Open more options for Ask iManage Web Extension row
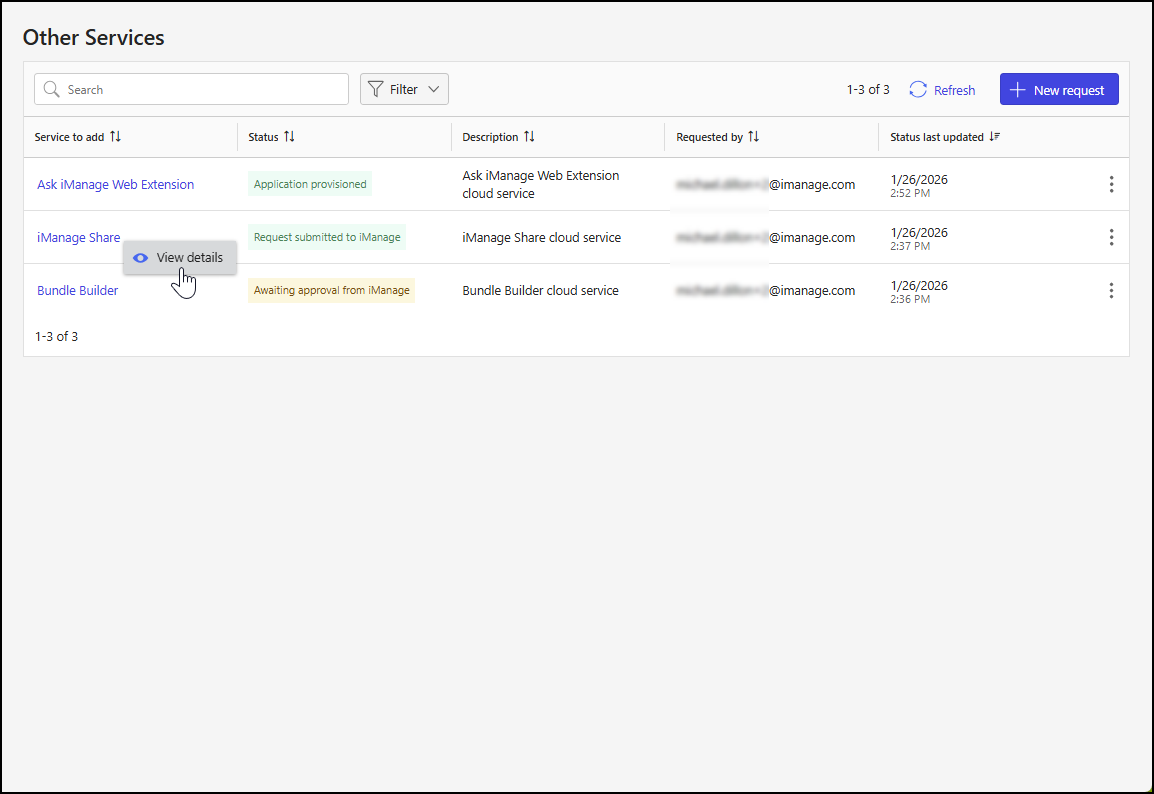This screenshot has width=1154, height=794. (x=1111, y=185)
